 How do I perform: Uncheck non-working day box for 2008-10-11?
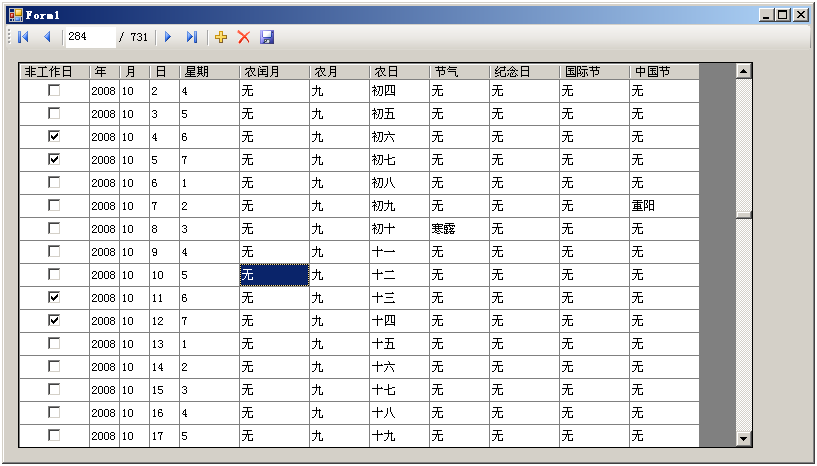click(x=54, y=298)
